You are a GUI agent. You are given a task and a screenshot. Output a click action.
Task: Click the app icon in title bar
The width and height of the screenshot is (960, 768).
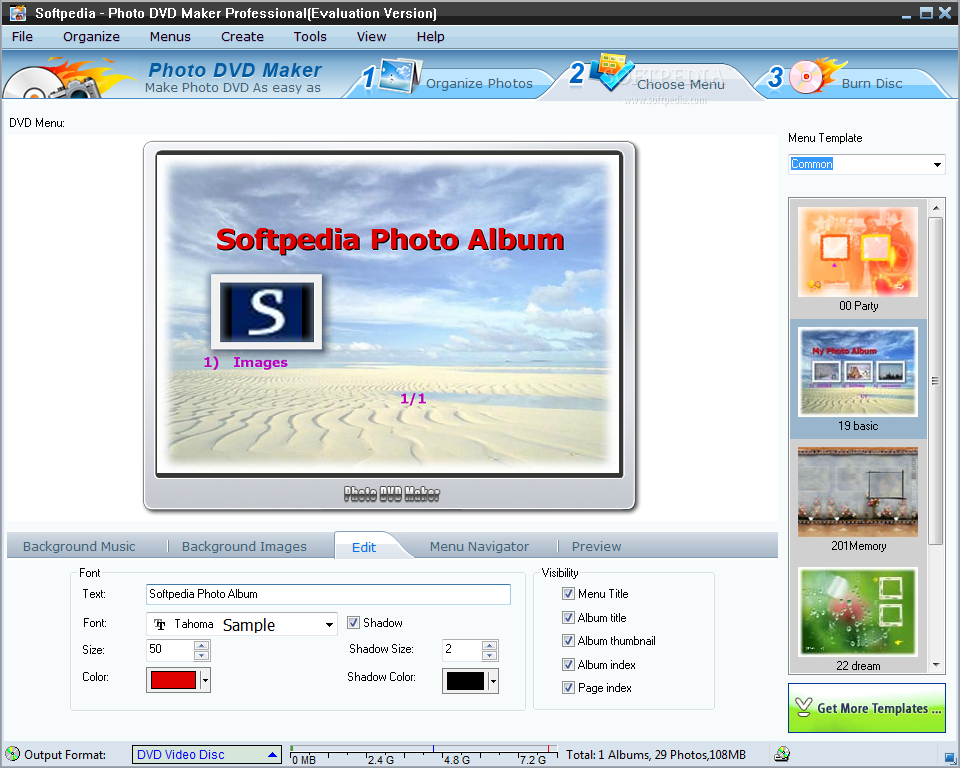click(18, 12)
